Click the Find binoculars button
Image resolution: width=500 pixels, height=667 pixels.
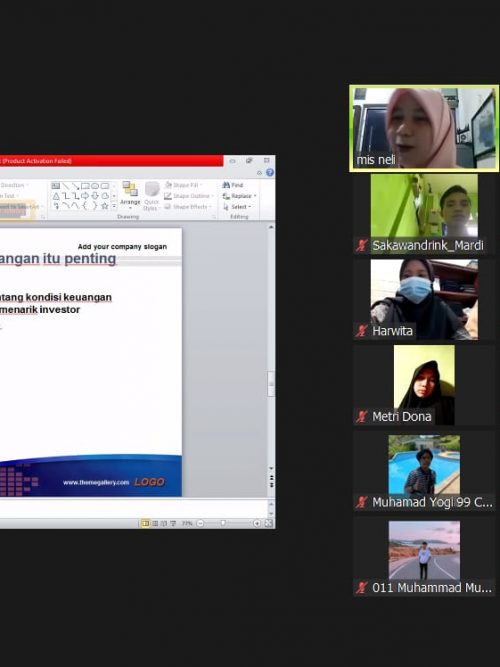[x=233, y=185]
